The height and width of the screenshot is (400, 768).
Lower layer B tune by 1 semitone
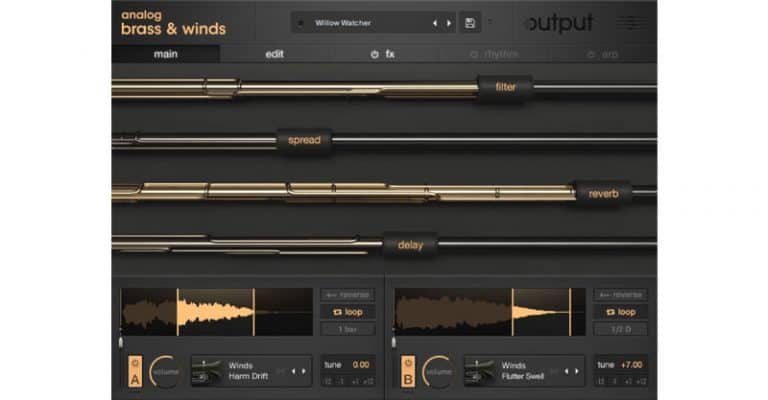click(614, 381)
